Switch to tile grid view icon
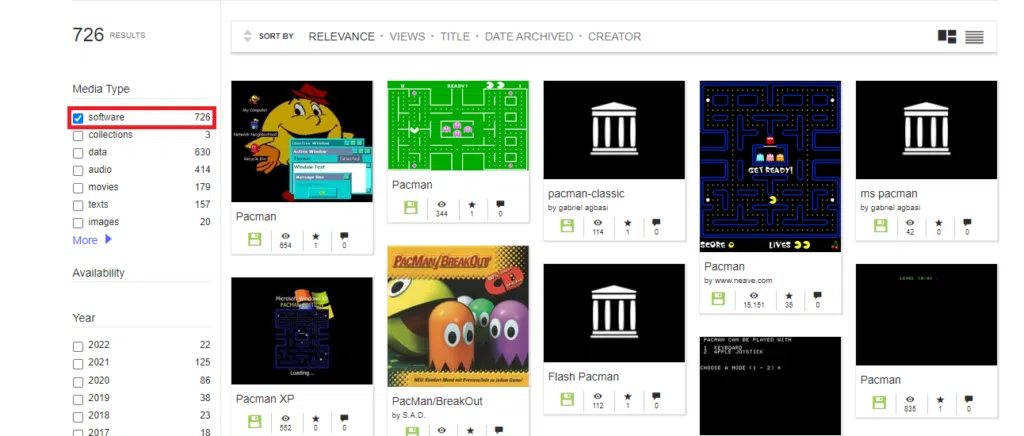1024x436 pixels. [947, 37]
